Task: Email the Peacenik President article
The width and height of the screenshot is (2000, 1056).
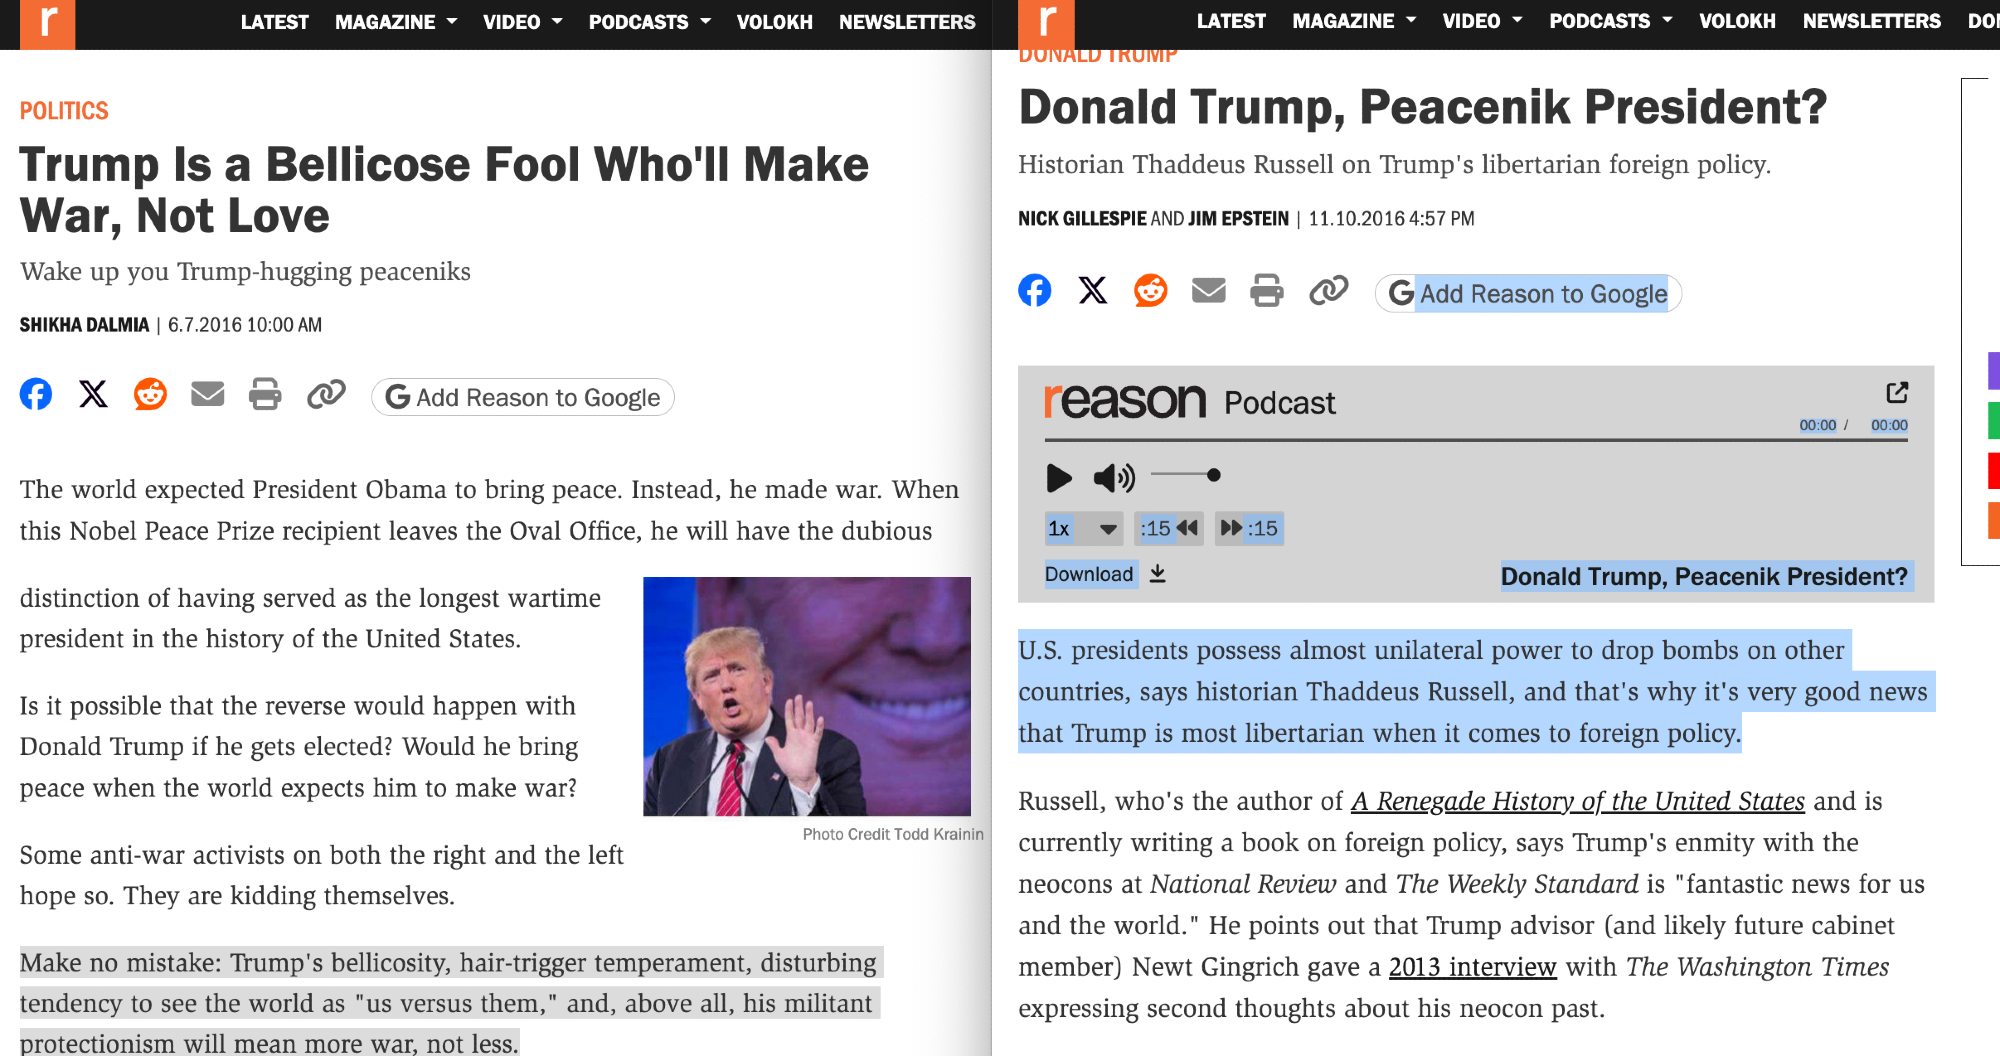Action: [x=1208, y=291]
